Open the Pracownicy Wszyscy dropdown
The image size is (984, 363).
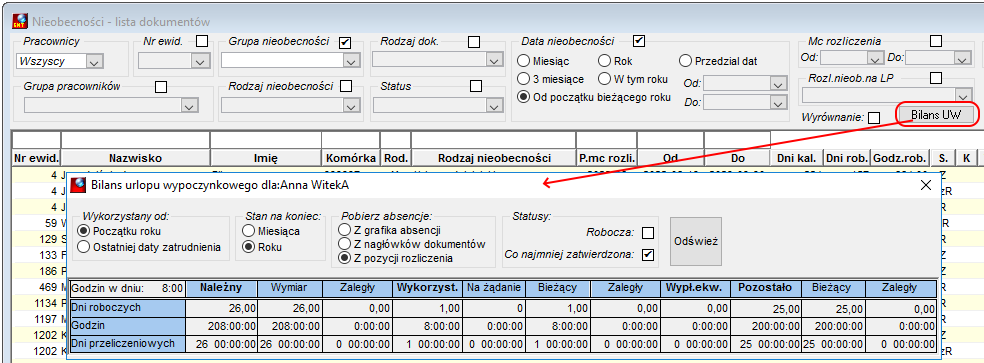(x=95, y=62)
